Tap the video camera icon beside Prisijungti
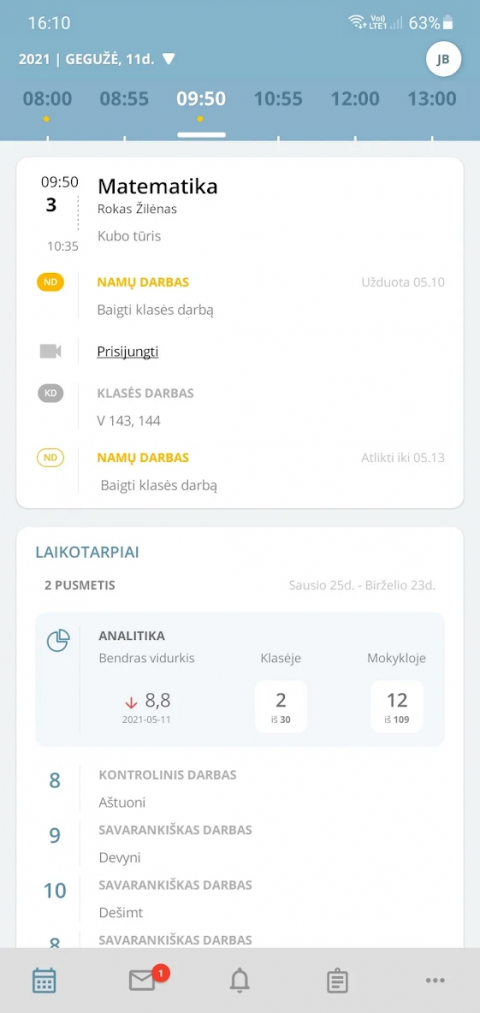480x1013 pixels. (x=50, y=351)
